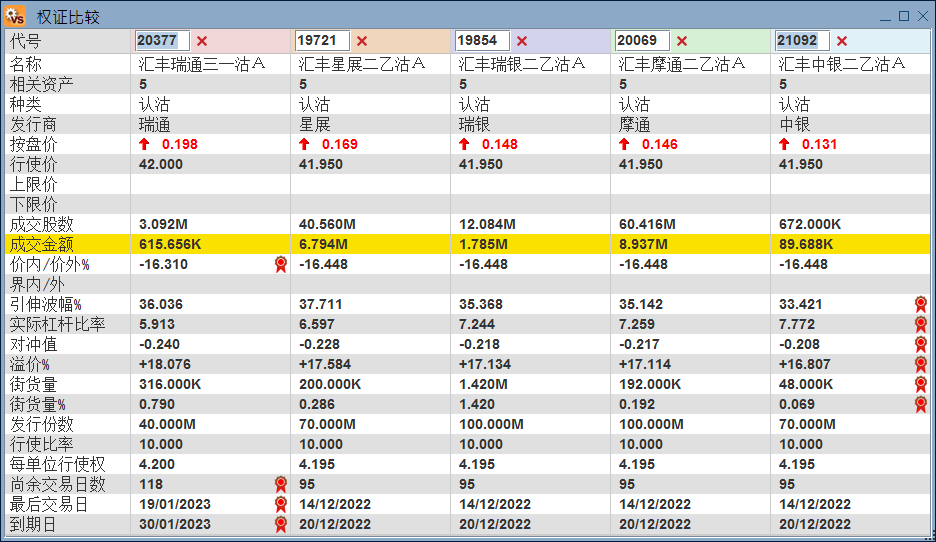The height and width of the screenshot is (542, 936).
Task: Click the award ribbon icon next to -16.310
Action: 281,264
